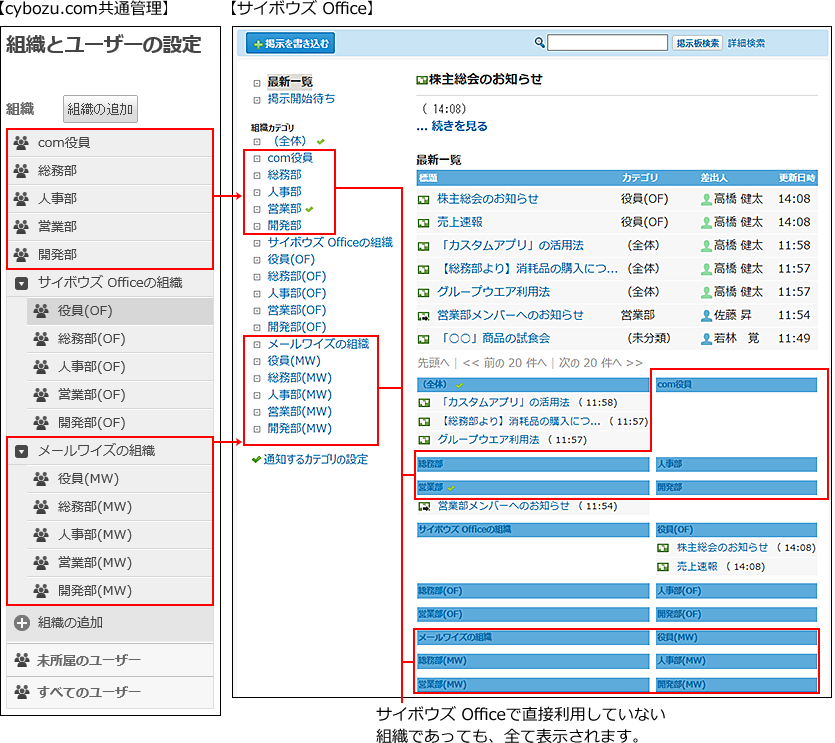Expand the 役員(MW) category in the sidebar
This screenshot has width=835, height=743.
tap(257, 362)
